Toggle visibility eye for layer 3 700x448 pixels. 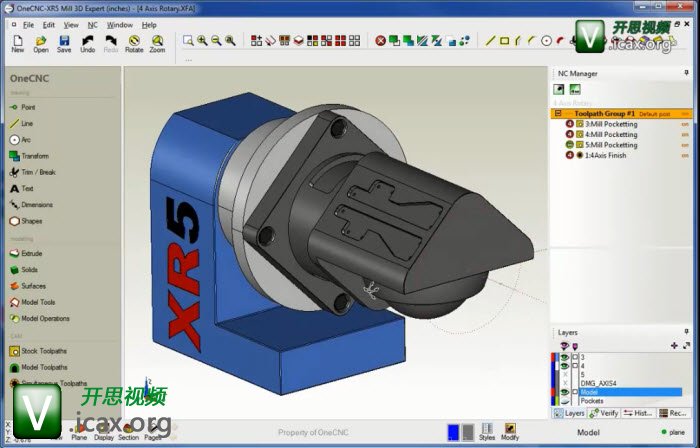[562, 356]
